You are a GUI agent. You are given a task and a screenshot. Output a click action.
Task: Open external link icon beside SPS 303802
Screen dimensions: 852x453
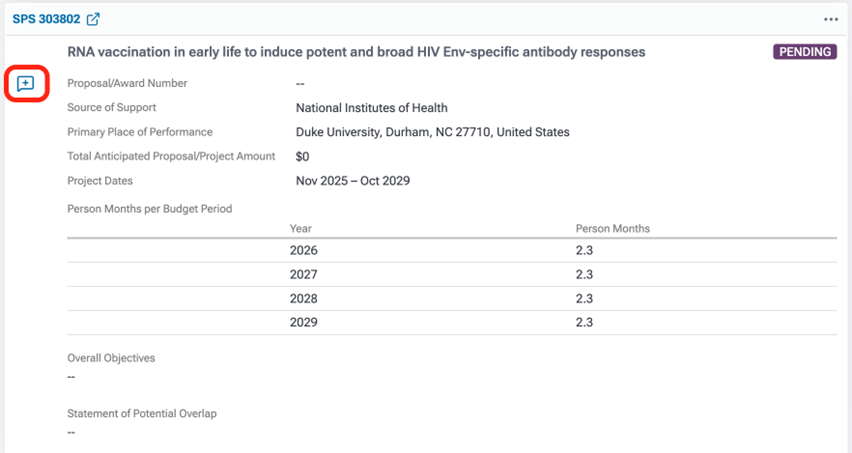coord(93,19)
